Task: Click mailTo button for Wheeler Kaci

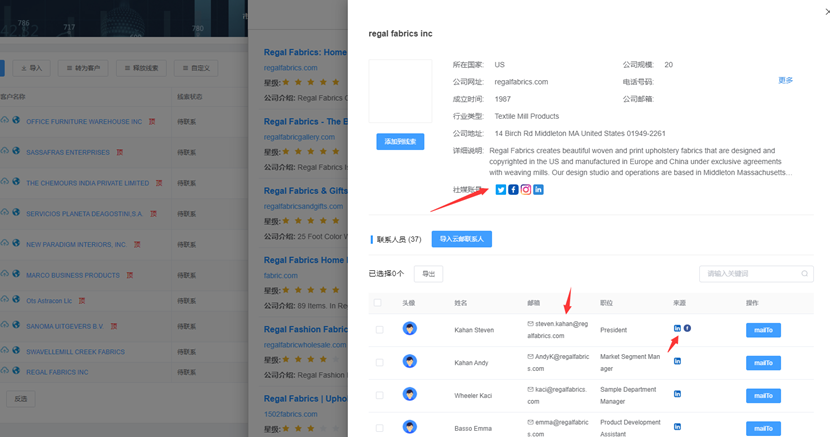Action: point(763,396)
